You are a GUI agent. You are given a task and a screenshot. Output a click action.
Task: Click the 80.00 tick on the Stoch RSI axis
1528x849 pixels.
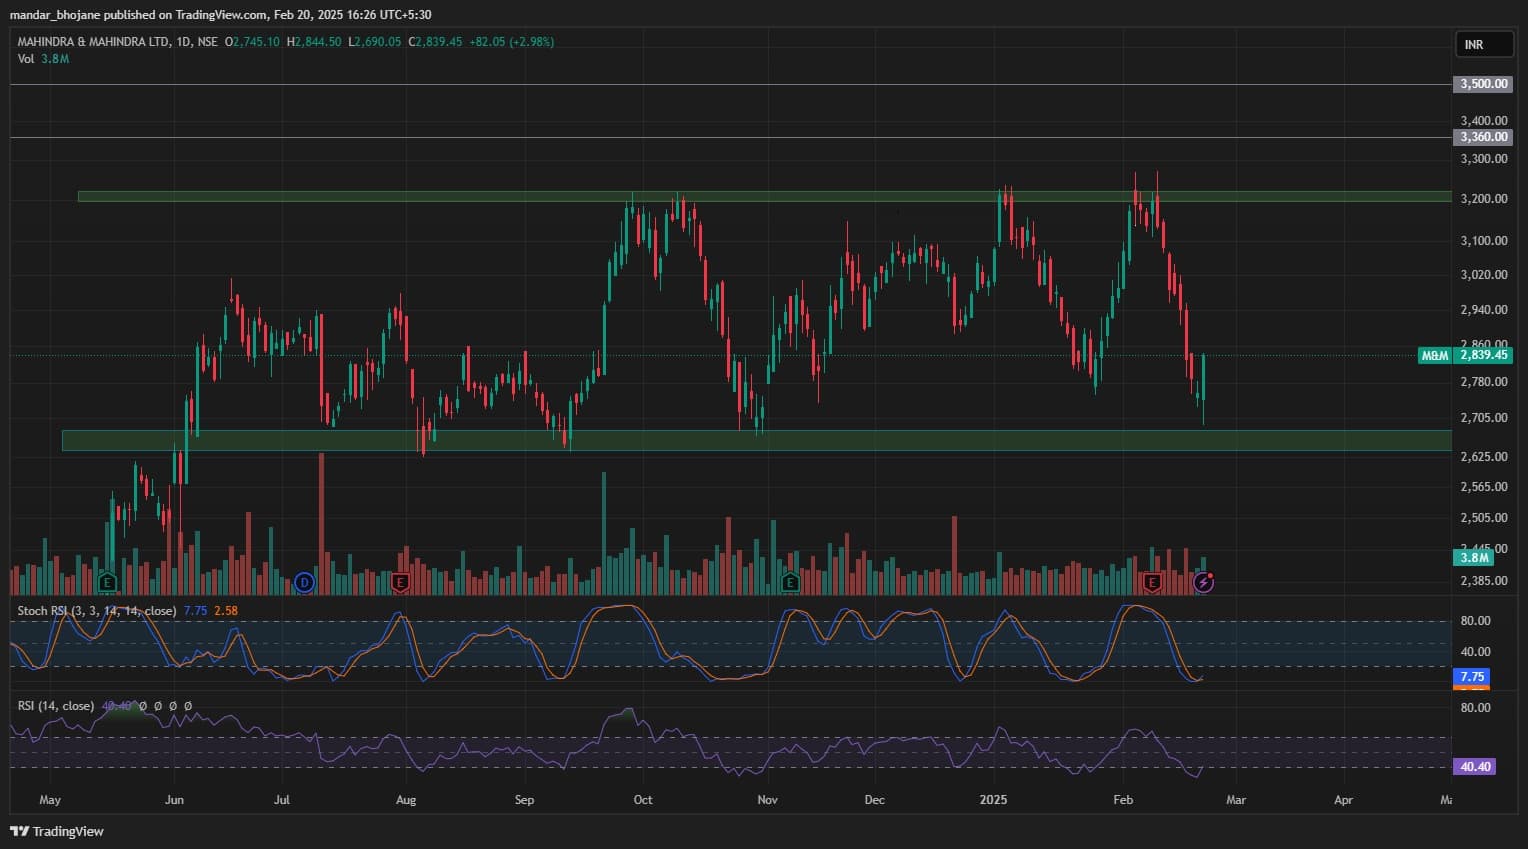[1476, 621]
